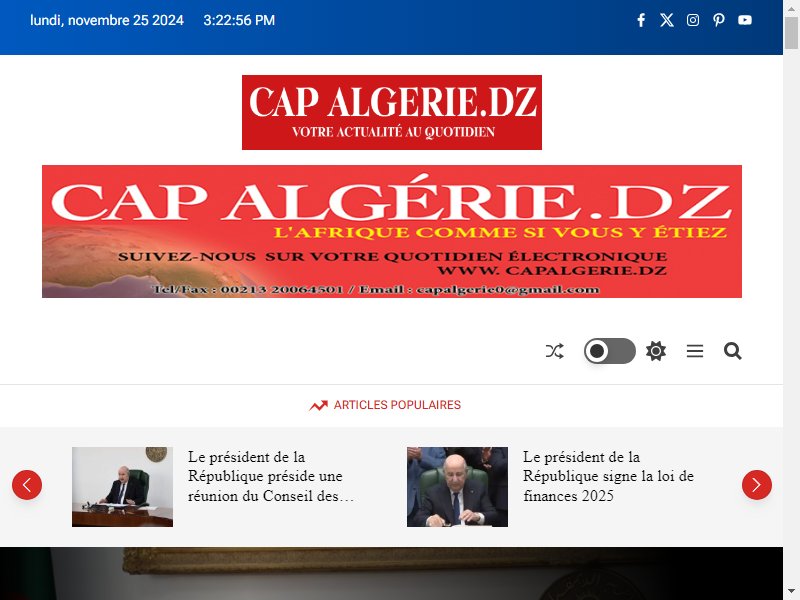Open the Pinterest profile icon

point(719,20)
